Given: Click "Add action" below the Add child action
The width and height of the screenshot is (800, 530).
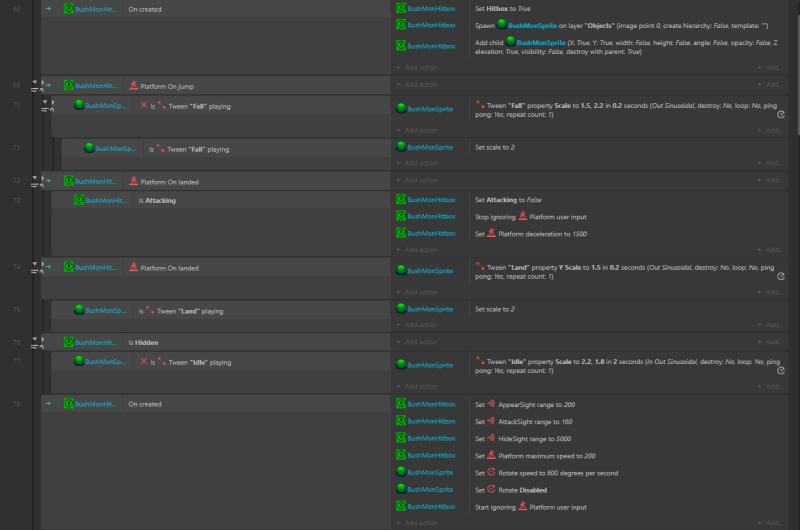Looking at the screenshot, I should [417, 67].
